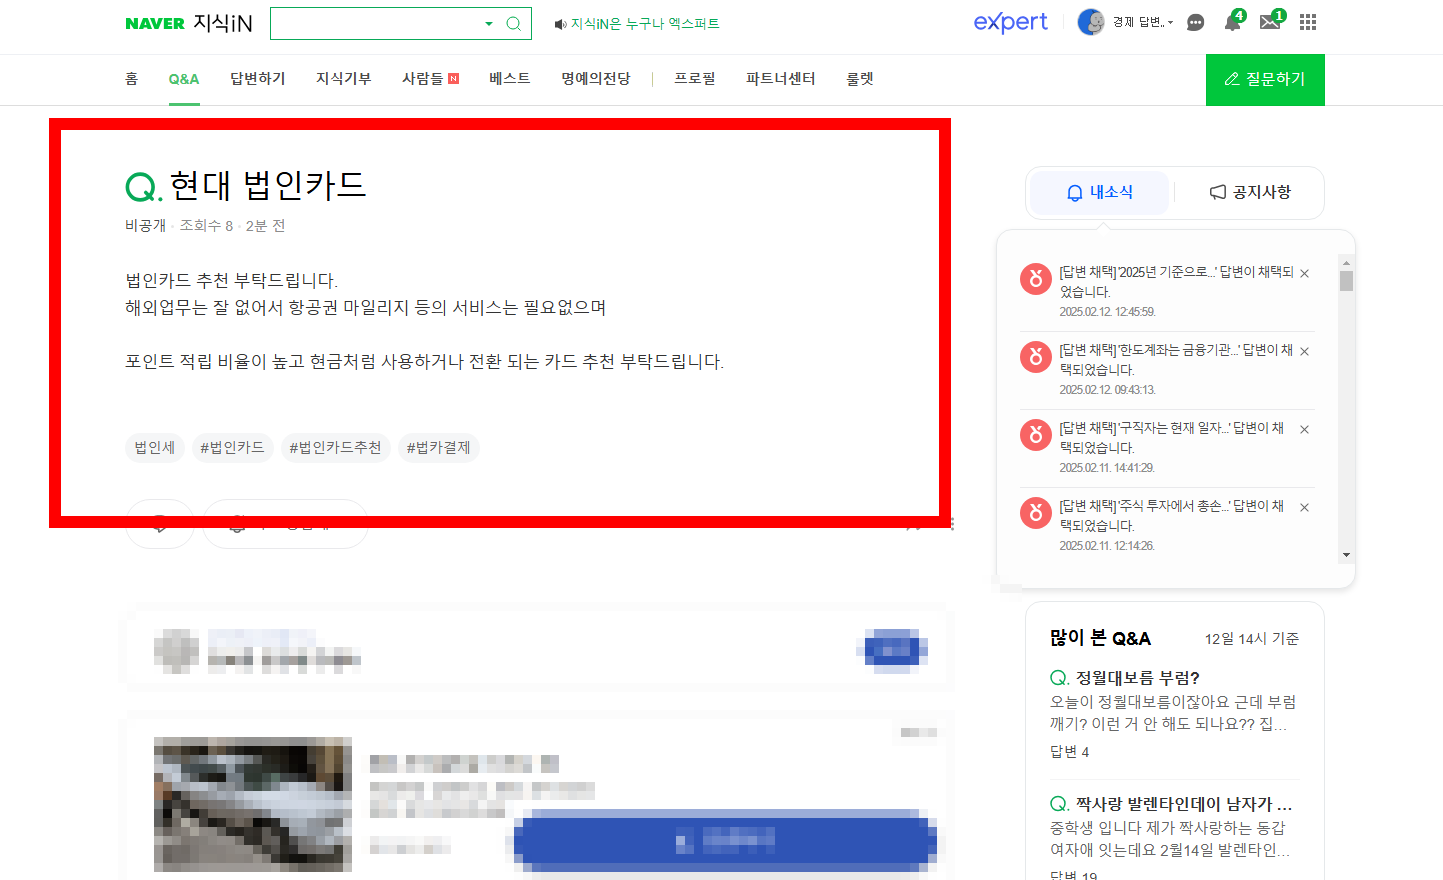This screenshot has height=880, width=1443.
Task: Click the medal icon on '2025년 기준으로' notification
Action: pos(1035,279)
